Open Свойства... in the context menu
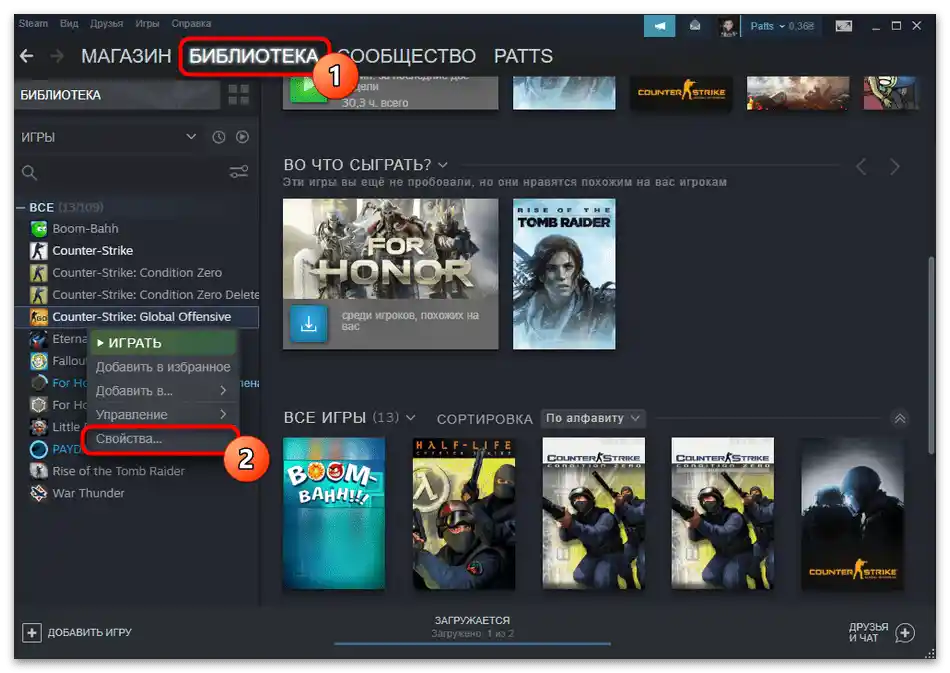 [161, 439]
